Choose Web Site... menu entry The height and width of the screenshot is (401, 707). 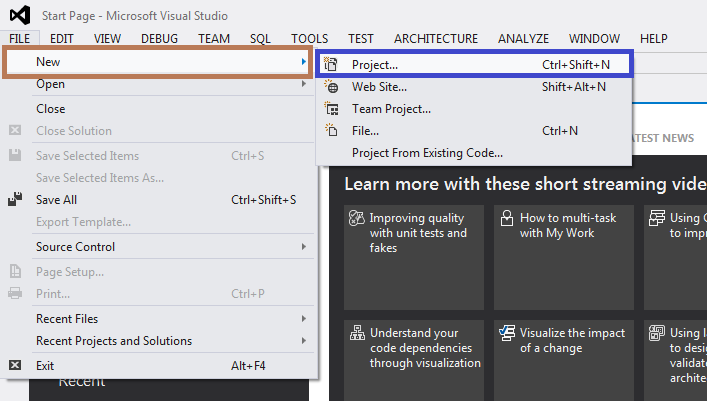click(474, 87)
